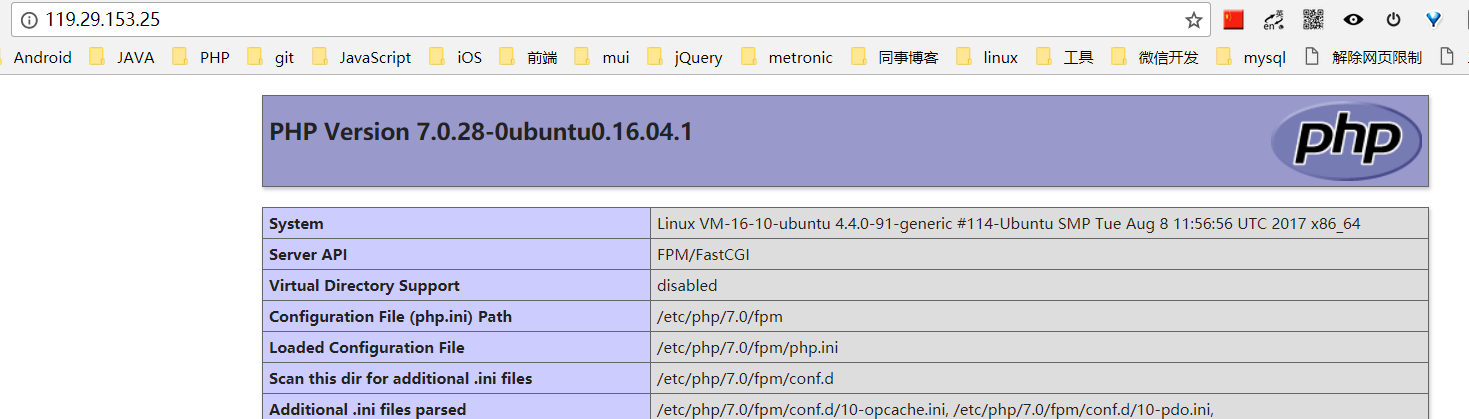Open the jQuery bookmark folder
The width and height of the screenshot is (1469, 419).
(685, 57)
